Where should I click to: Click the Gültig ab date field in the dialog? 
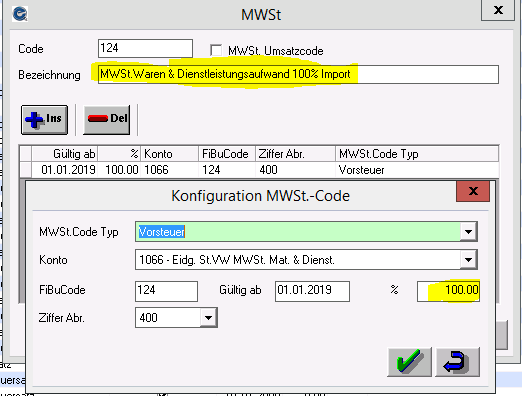[x=312, y=291]
